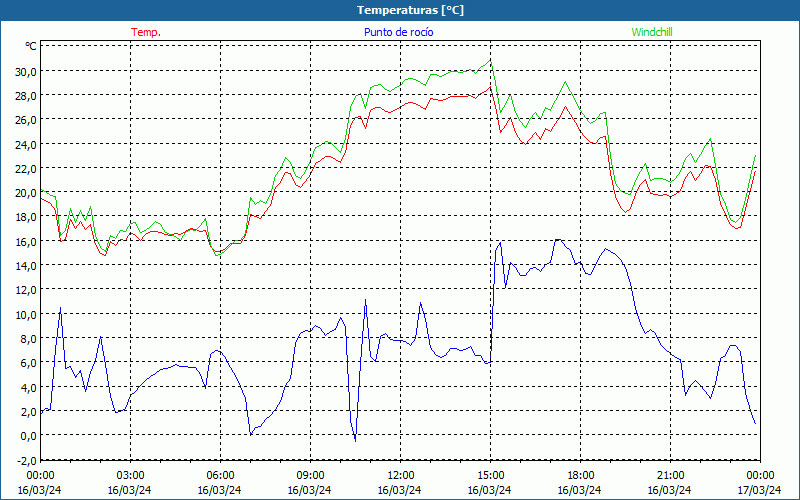Click the 06:00 time axis label
This screenshot has height=500, width=800.
[x=220, y=476]
